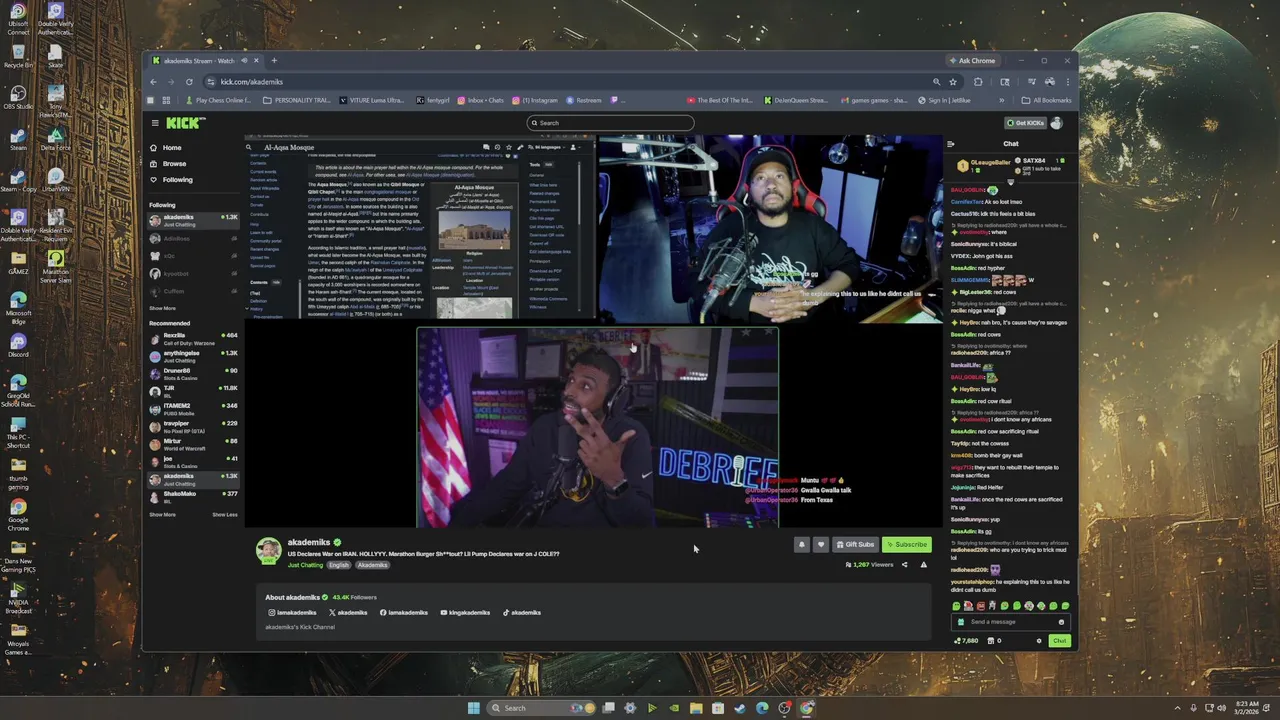Open TJR recommended channel
Viewport: 1280px width, 720px height.
193,391
